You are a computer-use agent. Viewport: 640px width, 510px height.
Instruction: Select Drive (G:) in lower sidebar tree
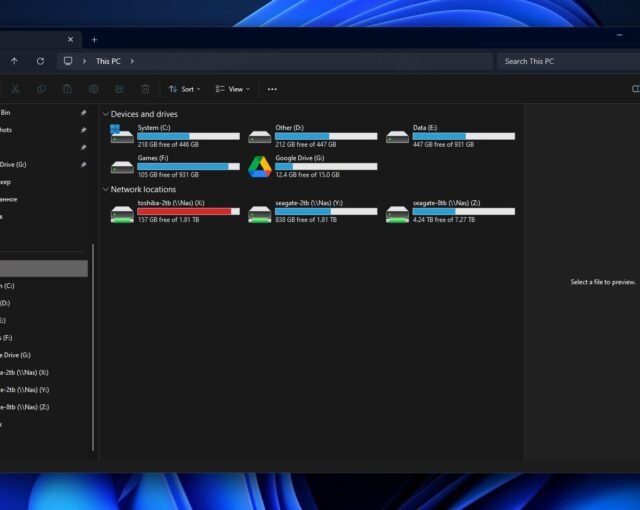[x=44, y=355]
